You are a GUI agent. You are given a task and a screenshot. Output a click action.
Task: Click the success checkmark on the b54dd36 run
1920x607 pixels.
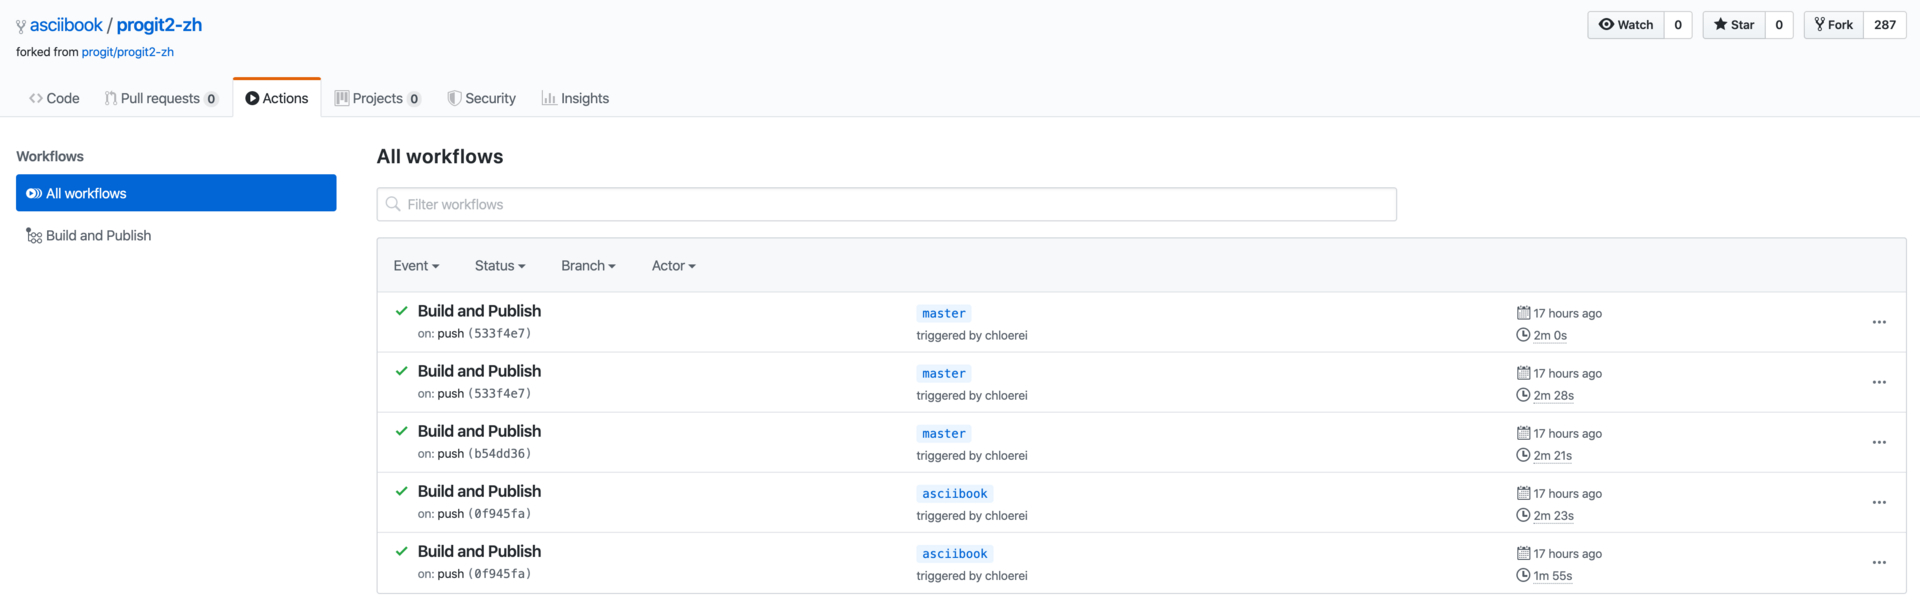401,431
